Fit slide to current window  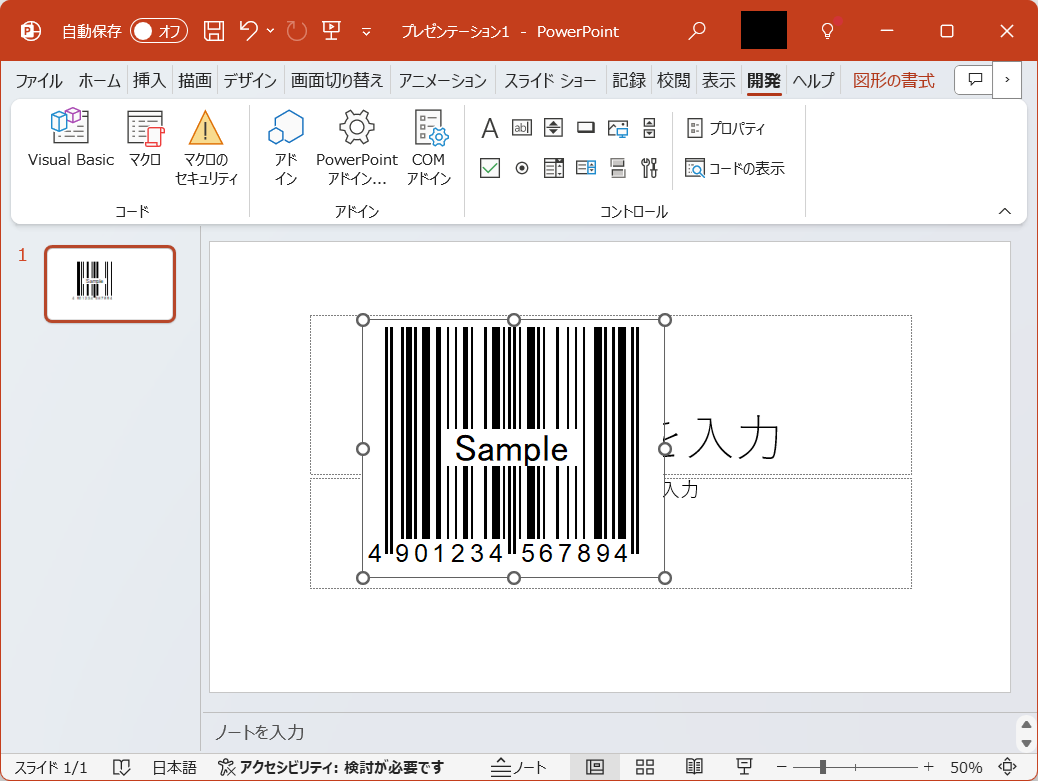coord(1008,767)
